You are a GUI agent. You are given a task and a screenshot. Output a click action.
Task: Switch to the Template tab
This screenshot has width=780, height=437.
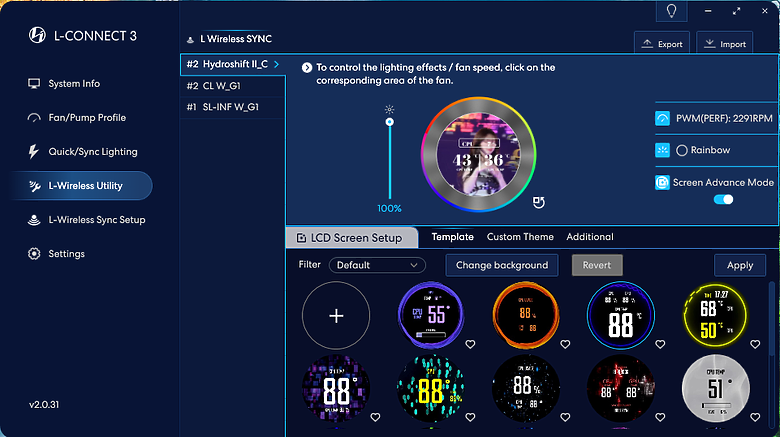pos(453,237)
